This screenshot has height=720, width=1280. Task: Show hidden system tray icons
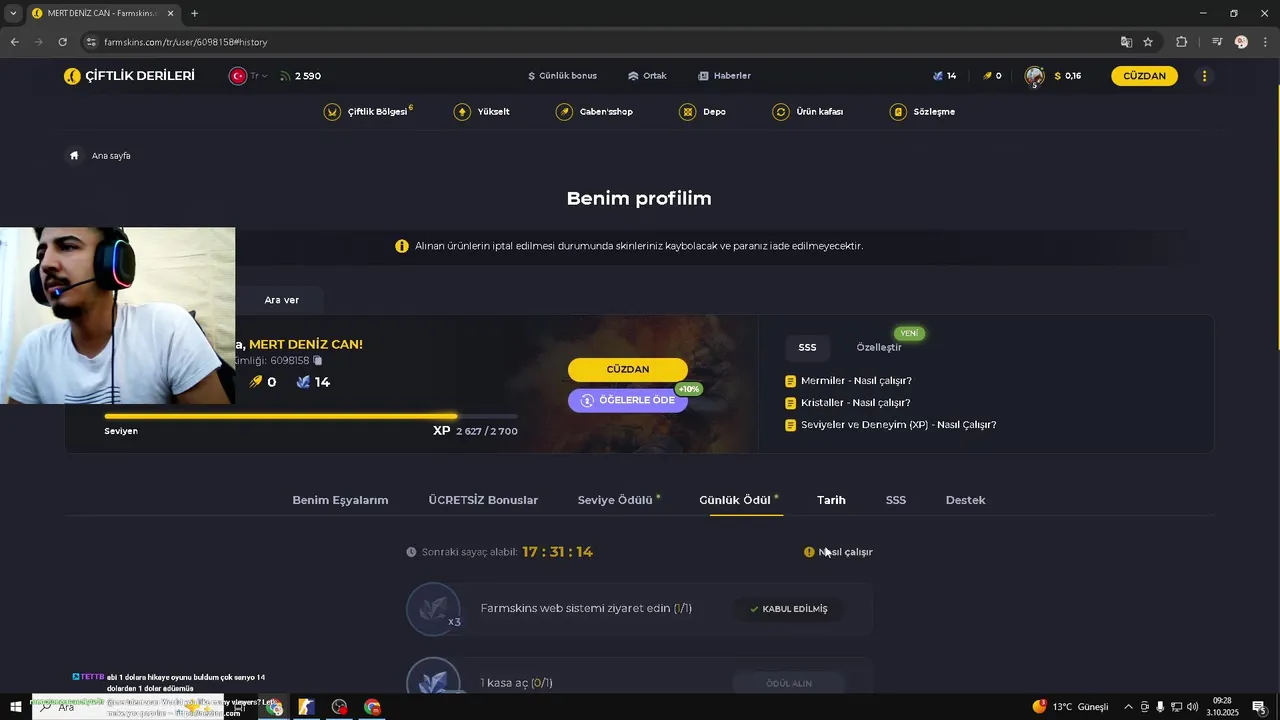[x=1128, y=707]
